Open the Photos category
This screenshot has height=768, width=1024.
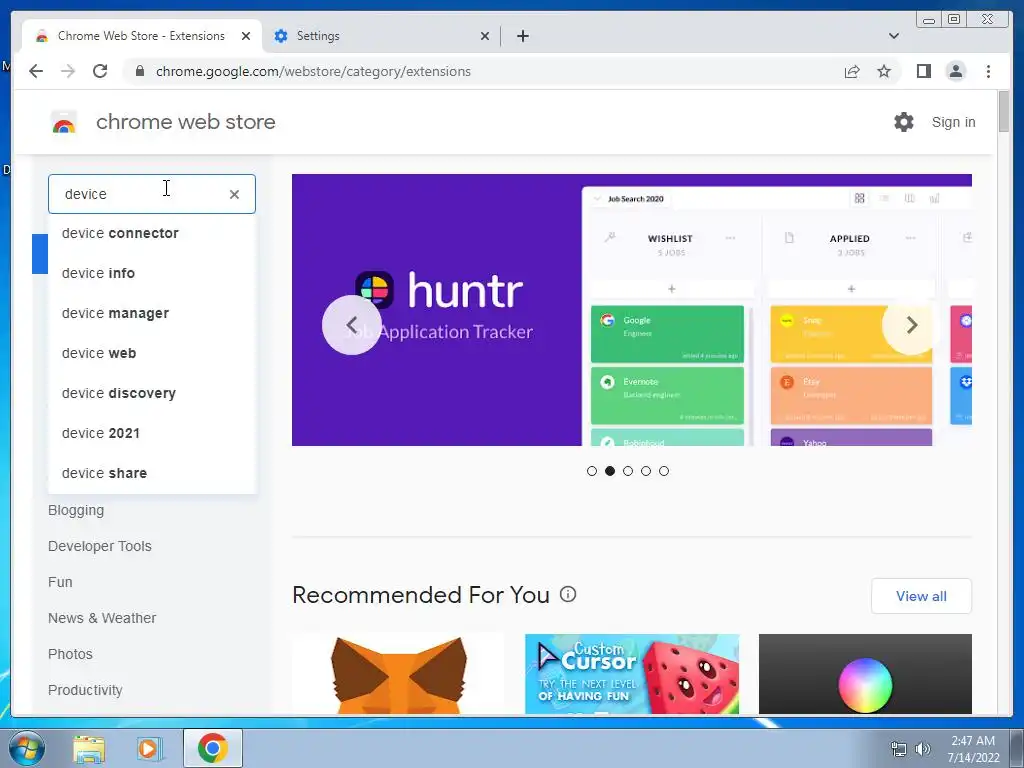tap(70, 654)
